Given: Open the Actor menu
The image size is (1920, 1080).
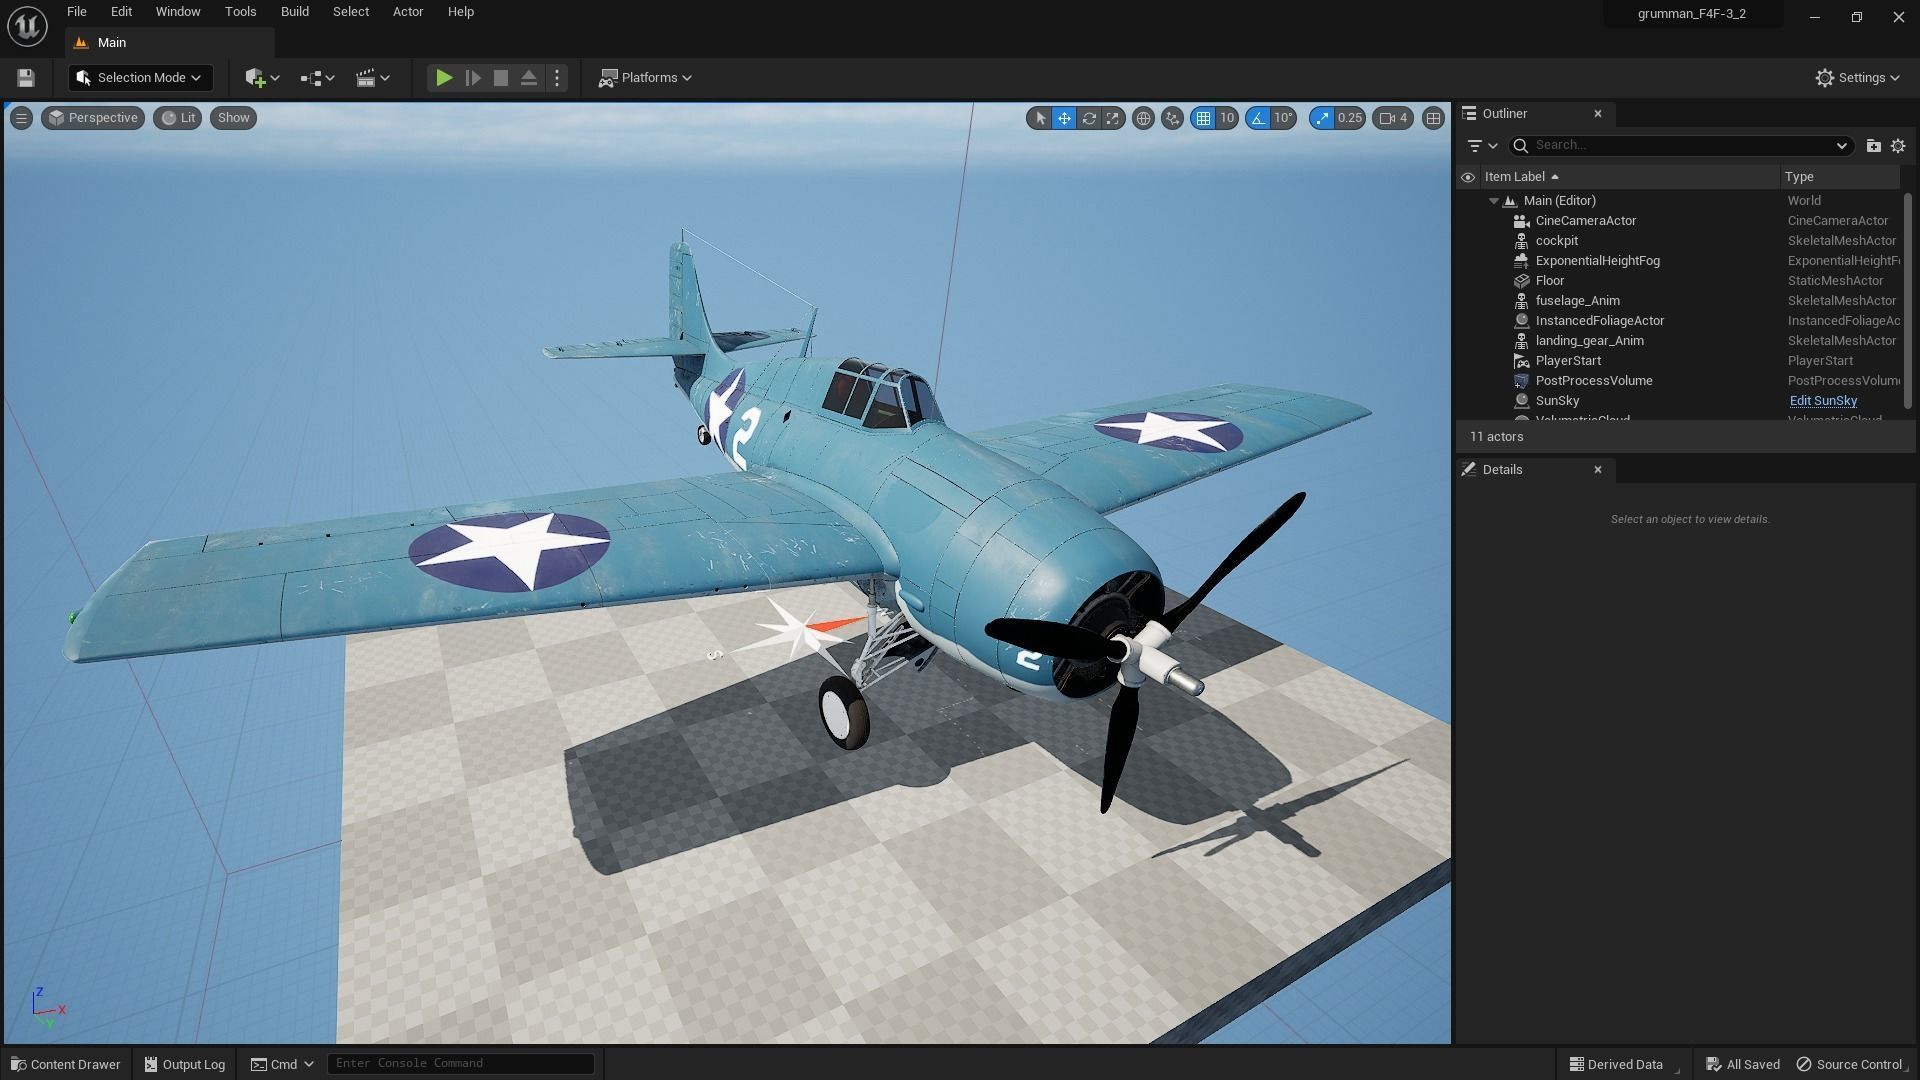Looking at the screenshot, I should pos(408,12).
